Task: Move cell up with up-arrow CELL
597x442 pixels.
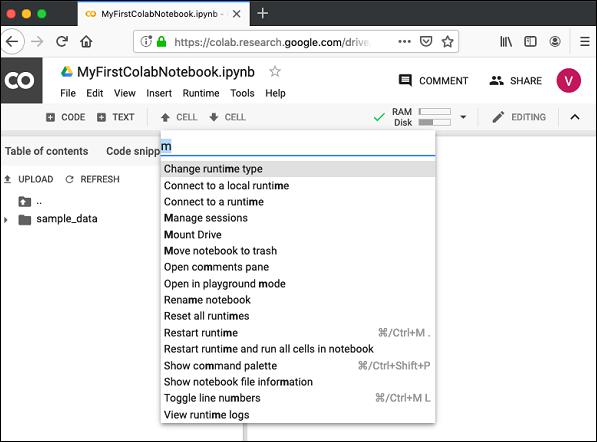Action: [179, 117]
